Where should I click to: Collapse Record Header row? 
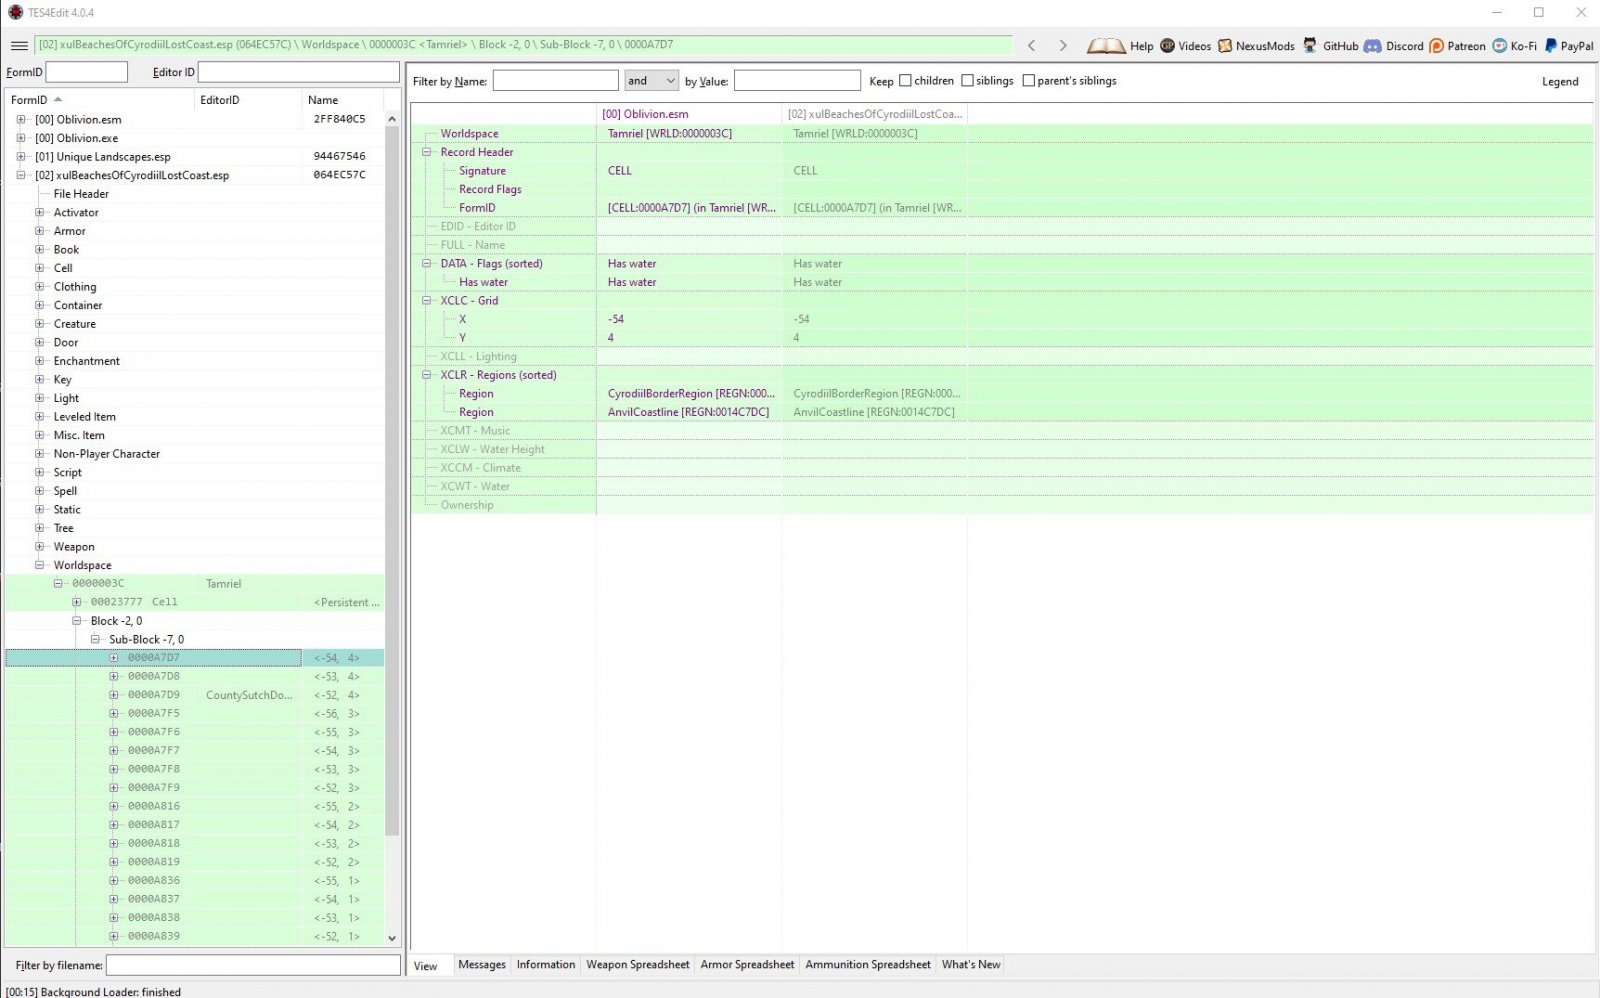pyautogui.click(x=427, y=152)
